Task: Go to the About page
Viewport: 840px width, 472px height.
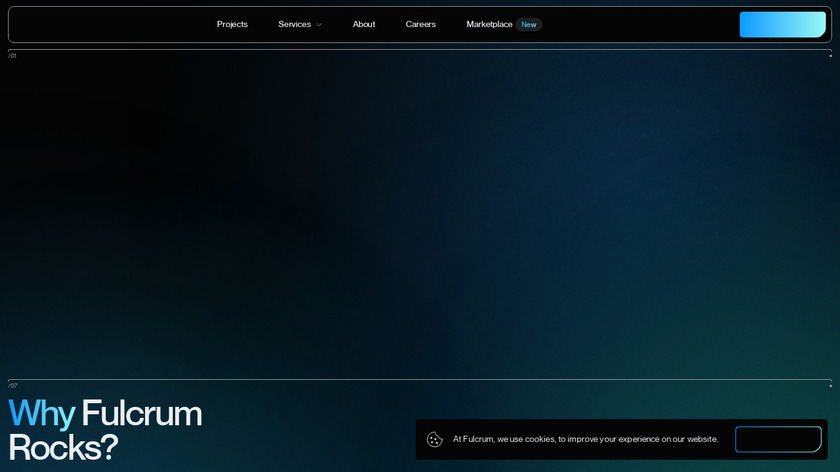Action: coord(364,24)
